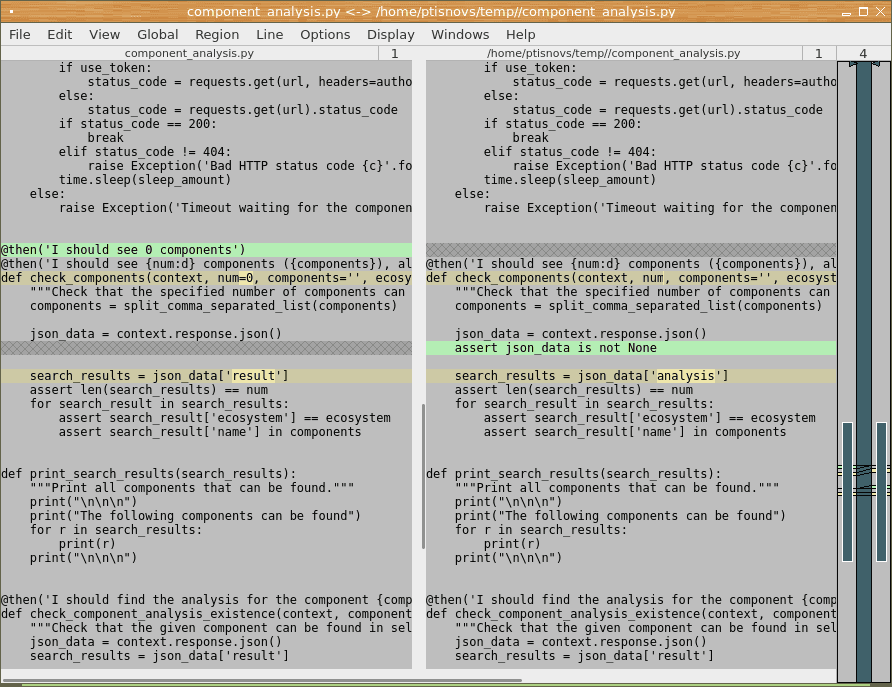Click right line "def print_search_results(search_results):"

click(x=573, y=474)
